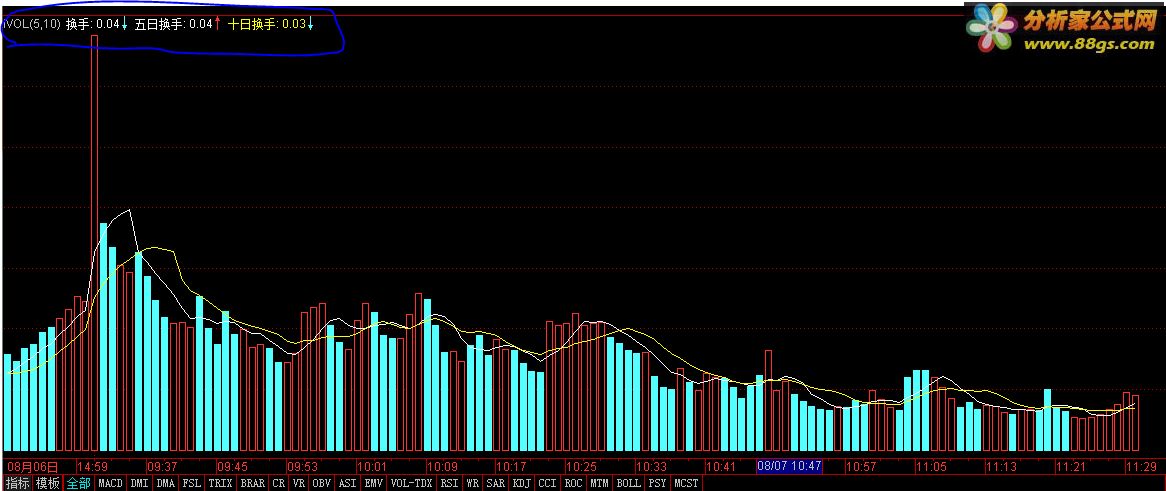1166x491 pixels.
Task: Activate the BOLL indicator
Action: click(x=628, y=484)
